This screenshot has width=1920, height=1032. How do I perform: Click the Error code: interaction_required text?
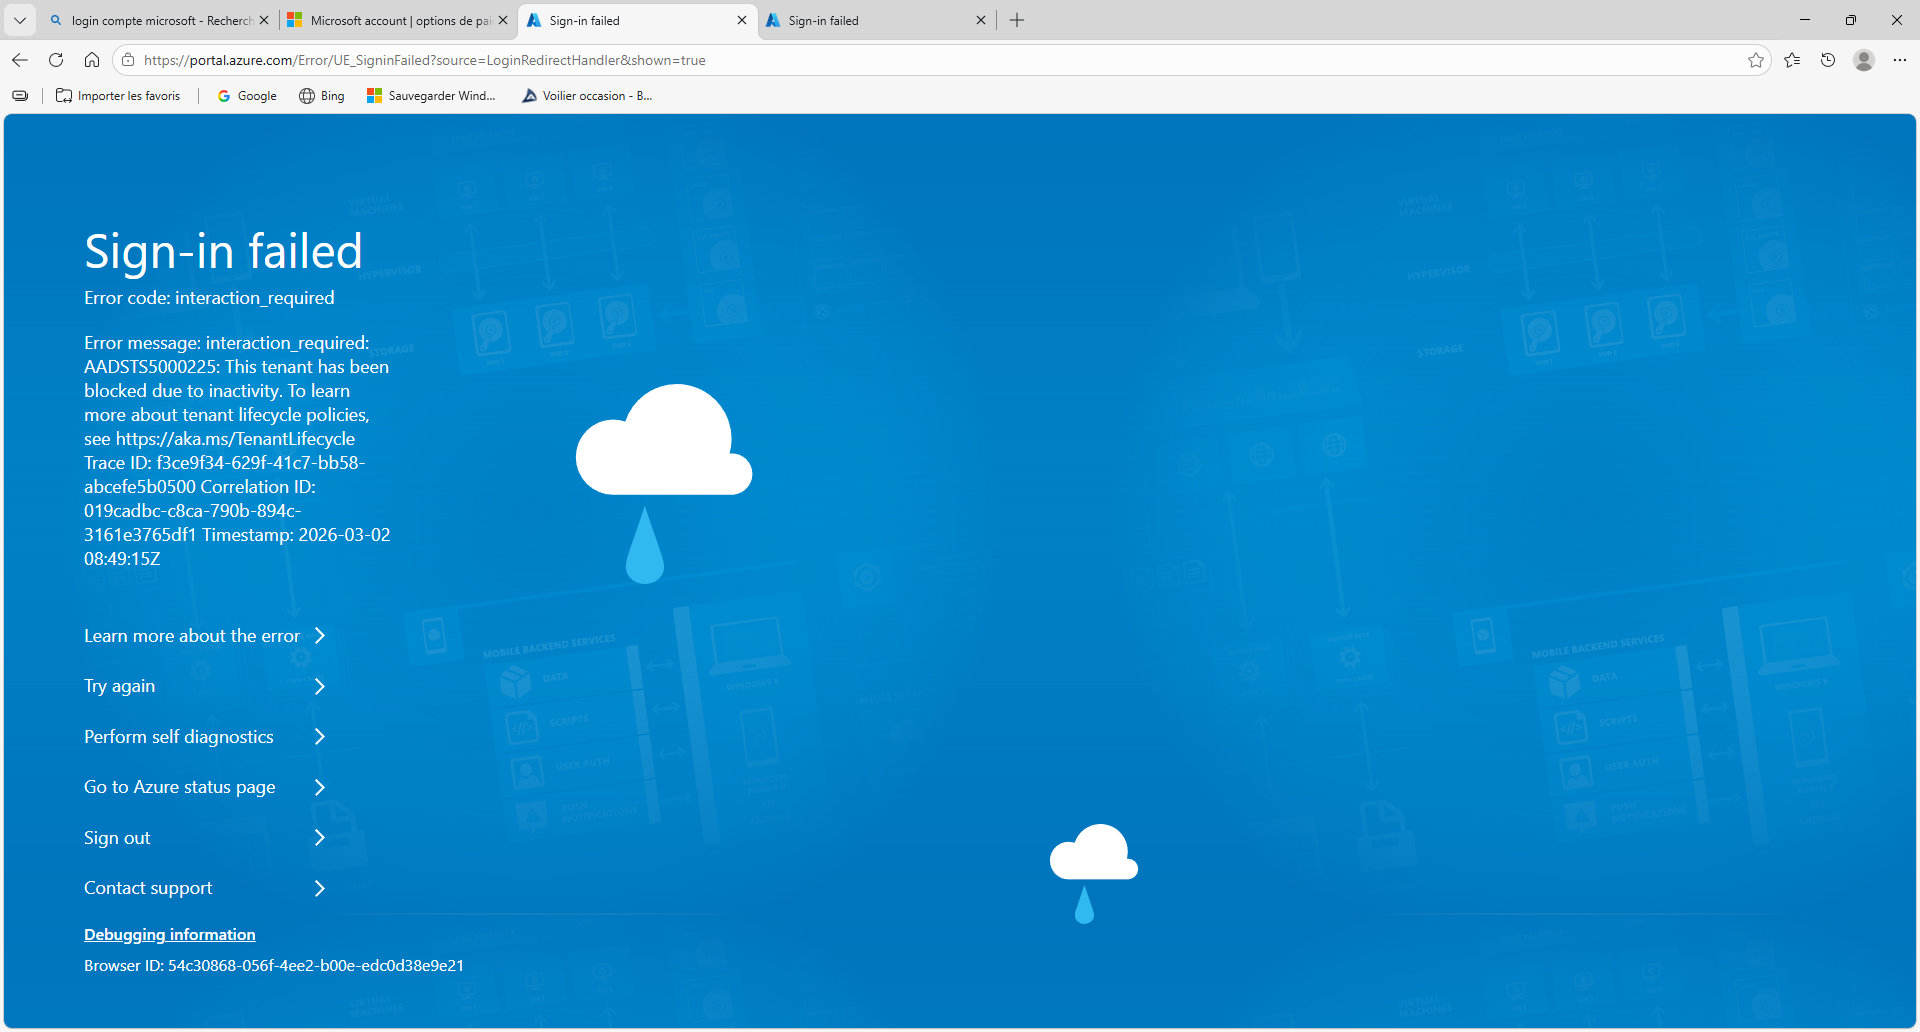coord(209,298)
